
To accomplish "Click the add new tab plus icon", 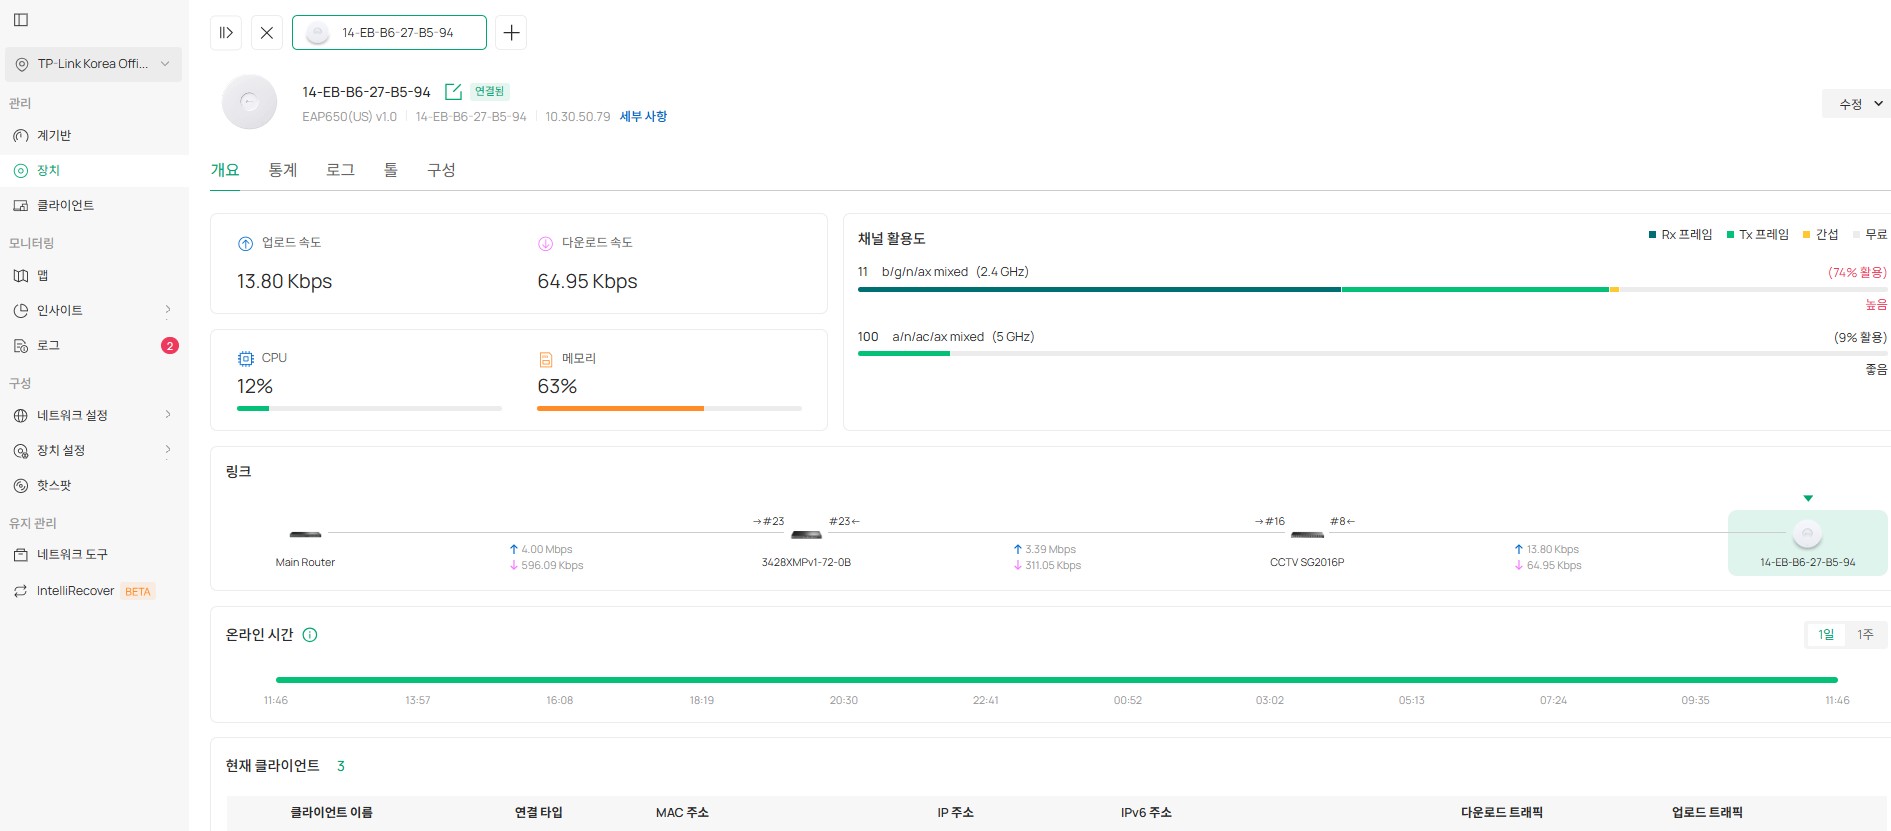I will pos(511,33).
